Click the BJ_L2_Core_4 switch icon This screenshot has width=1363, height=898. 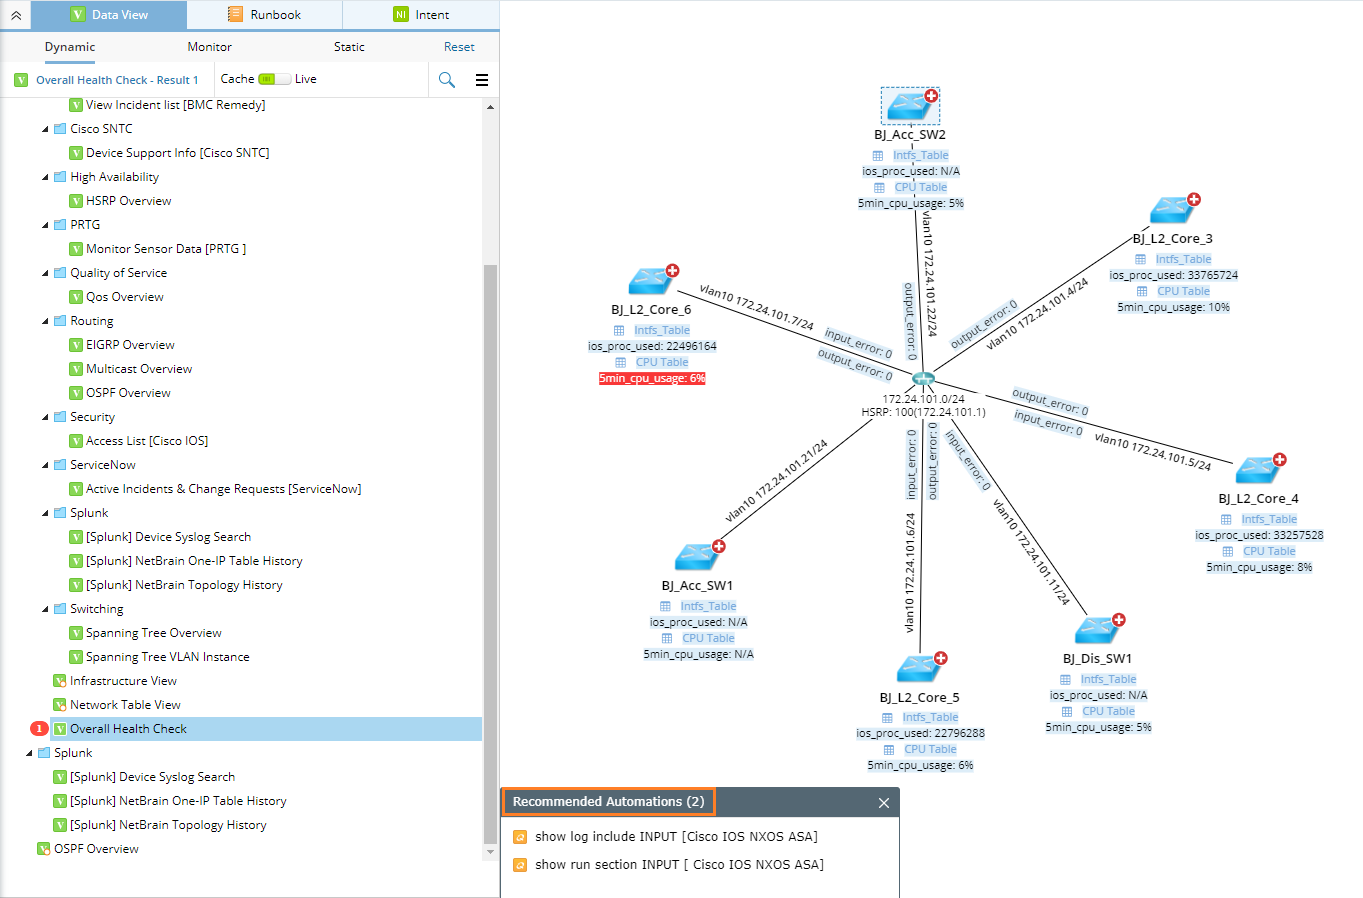click(x=1259, y=469)
